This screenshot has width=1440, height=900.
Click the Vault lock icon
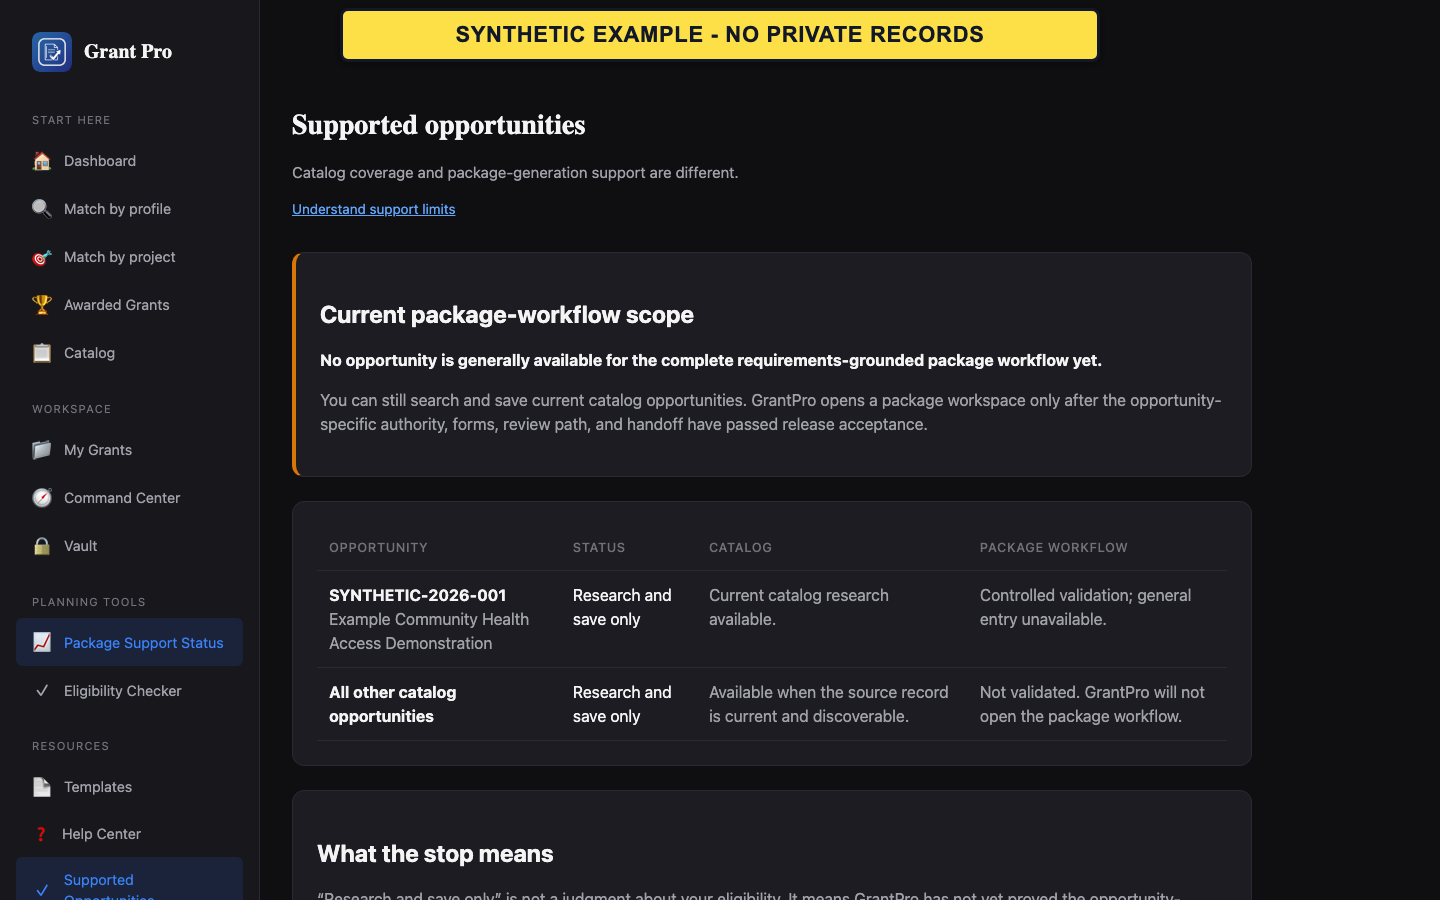42,546
